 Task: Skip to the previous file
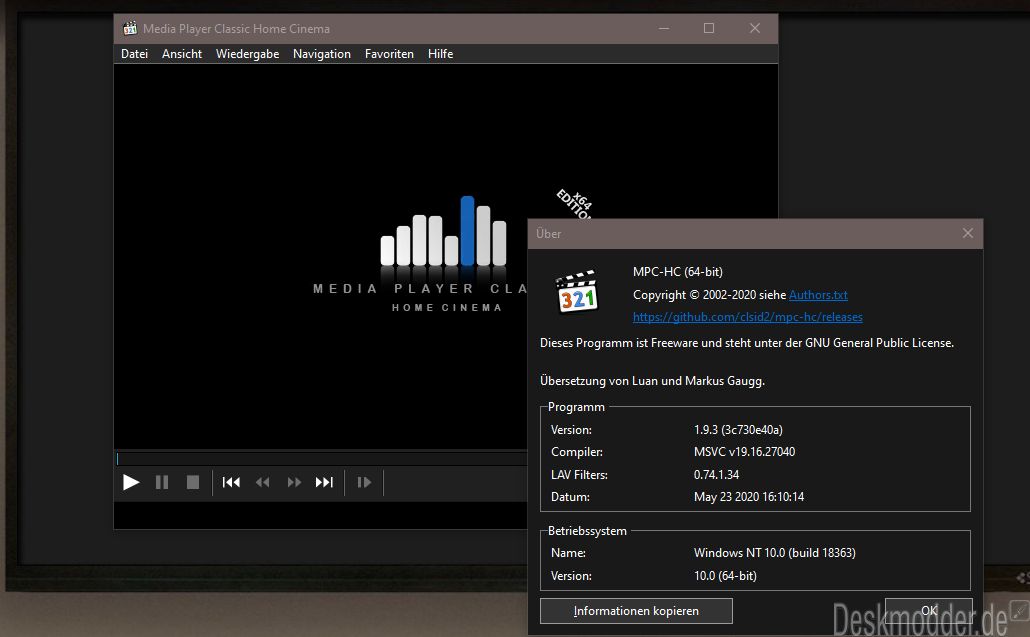point(231,483)
